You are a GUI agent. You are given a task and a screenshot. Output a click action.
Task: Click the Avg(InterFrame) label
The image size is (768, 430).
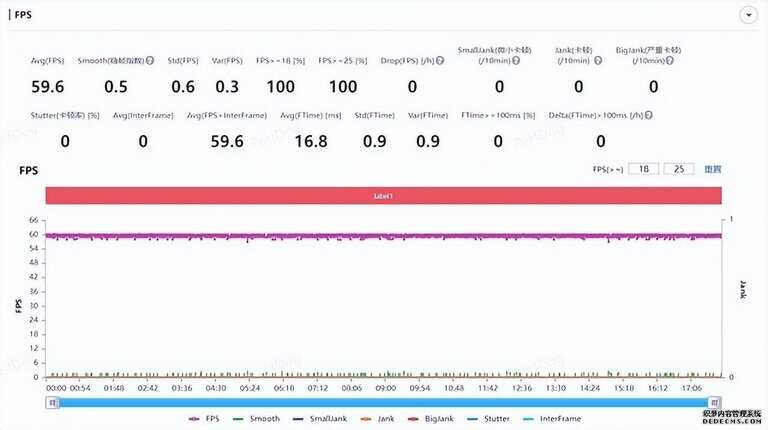point(143,115)
